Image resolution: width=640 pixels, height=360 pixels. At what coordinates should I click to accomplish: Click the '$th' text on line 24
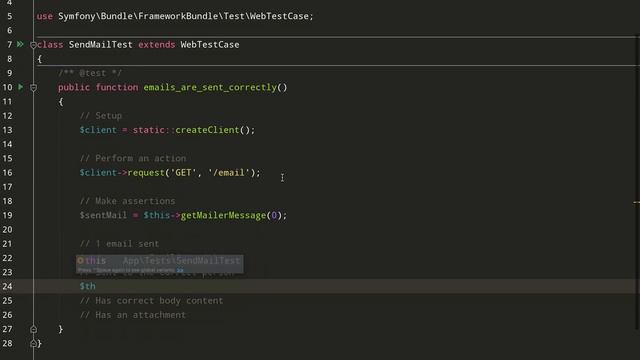(x=87, y=286)
